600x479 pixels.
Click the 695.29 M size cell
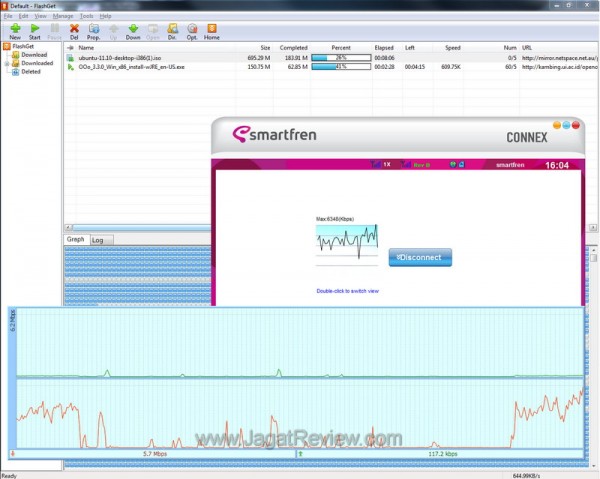(x=259, y=58)
